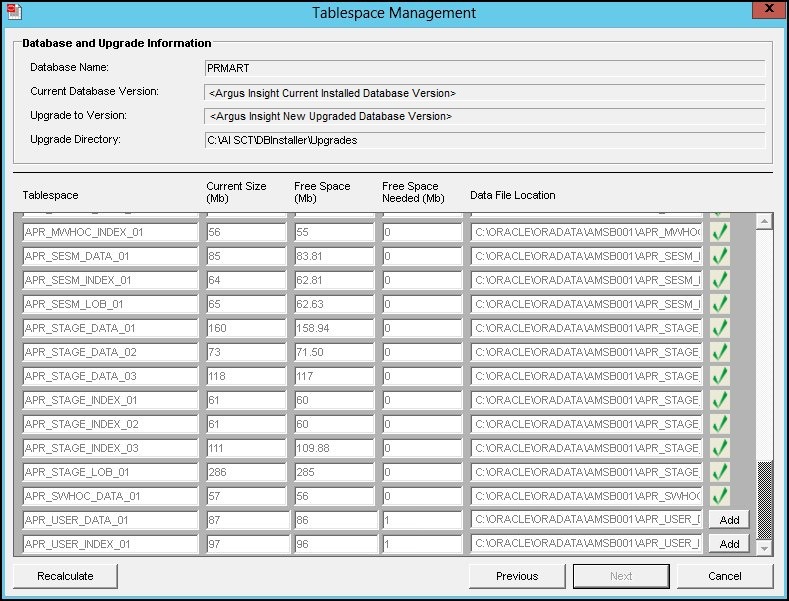Image resolution: width=789 pixels, height=601 pixels.
Task: Click free space needed for APR_USER_INDEX_01
Action: coord(423,544)
